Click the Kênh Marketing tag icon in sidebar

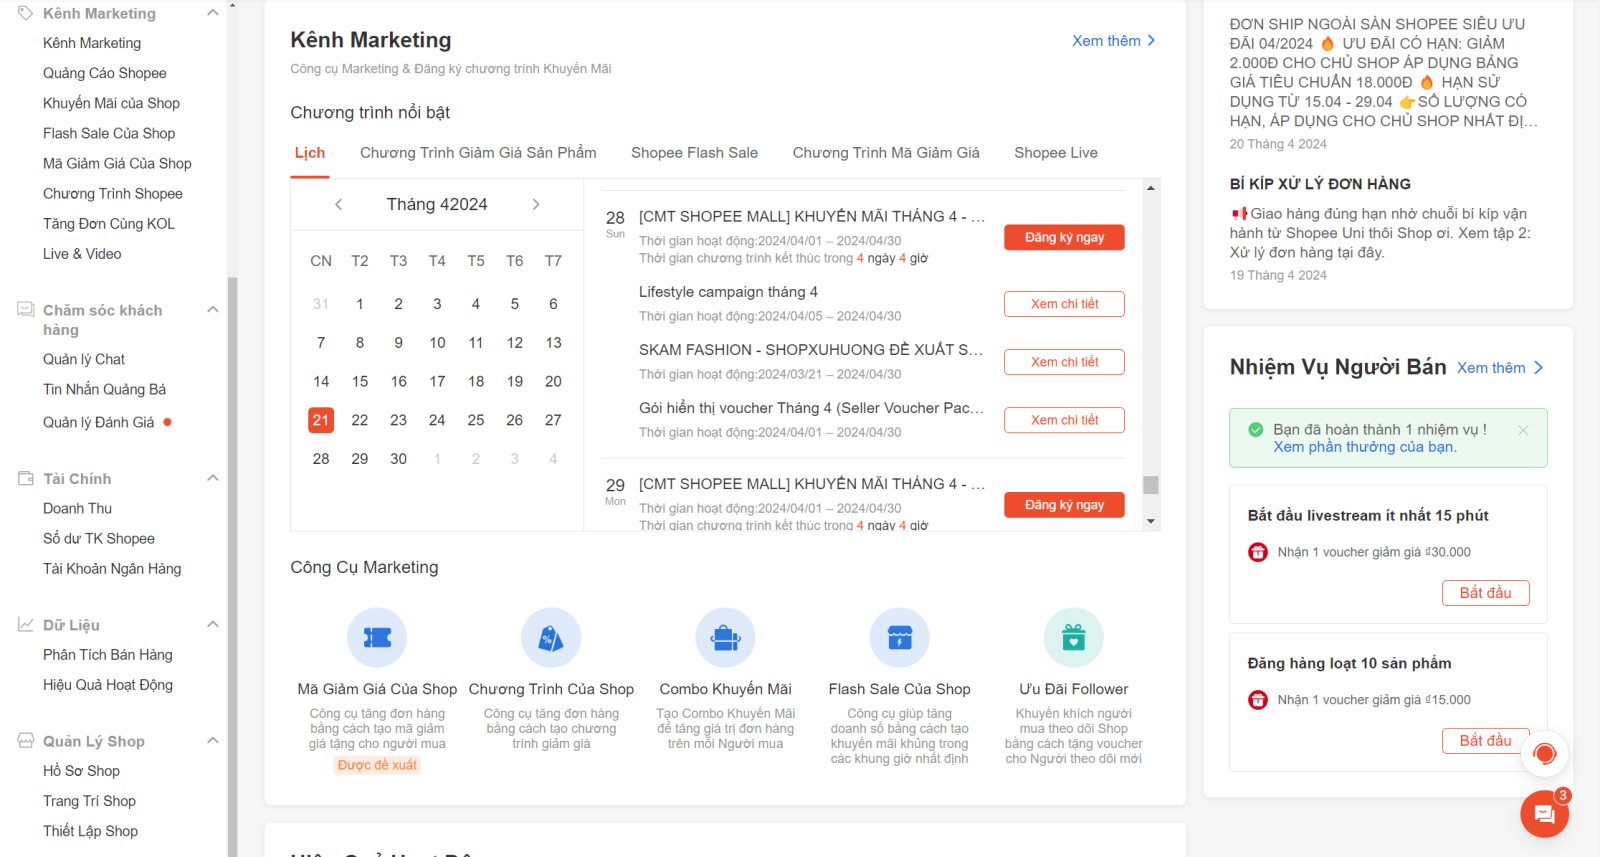25,13
